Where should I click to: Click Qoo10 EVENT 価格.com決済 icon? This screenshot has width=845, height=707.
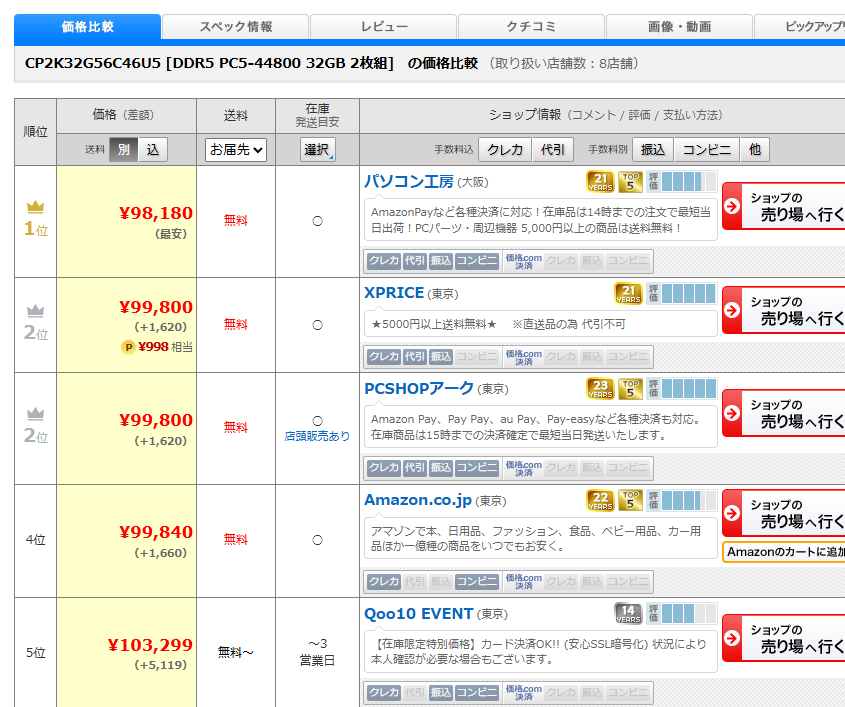523,692
